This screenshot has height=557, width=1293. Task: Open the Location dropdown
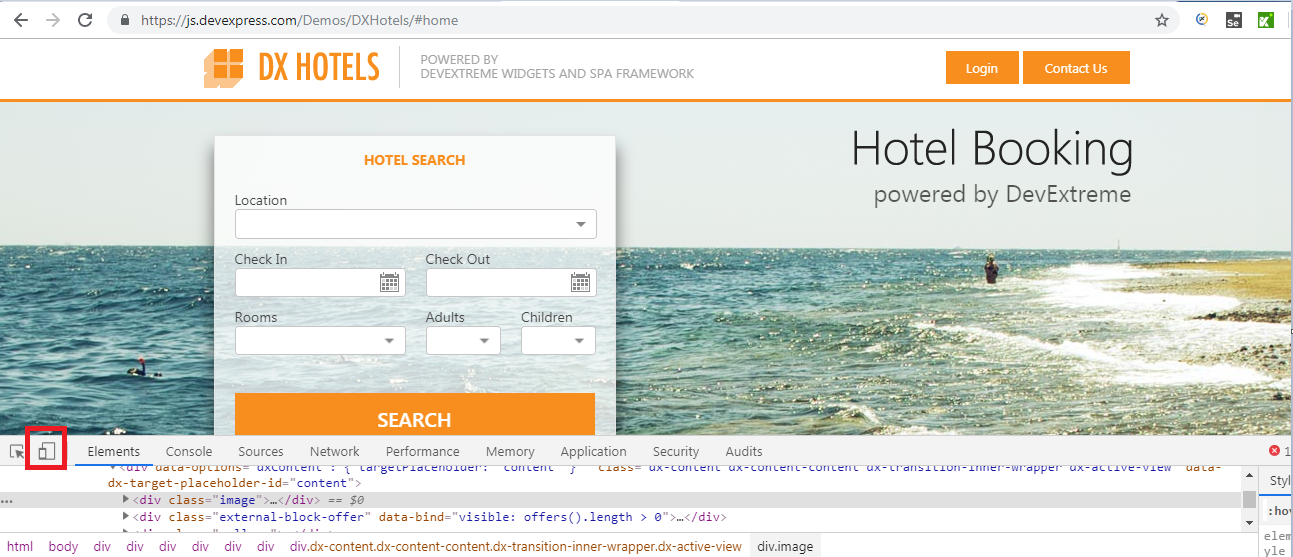[x=581, y=224]
